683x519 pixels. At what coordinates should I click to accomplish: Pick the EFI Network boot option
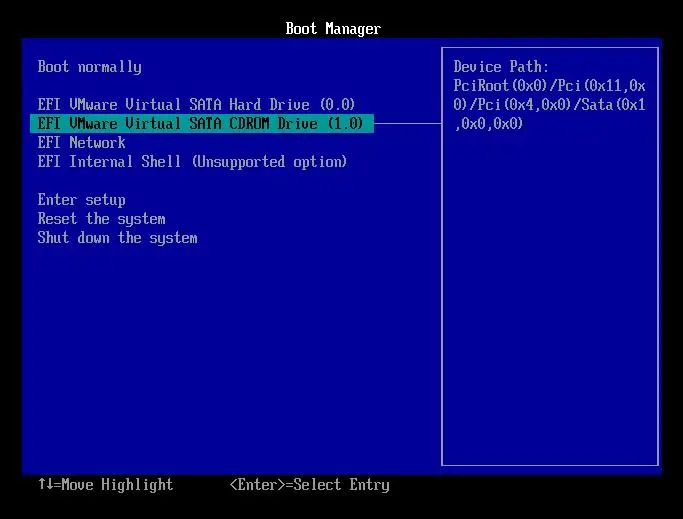click(81, 143)
